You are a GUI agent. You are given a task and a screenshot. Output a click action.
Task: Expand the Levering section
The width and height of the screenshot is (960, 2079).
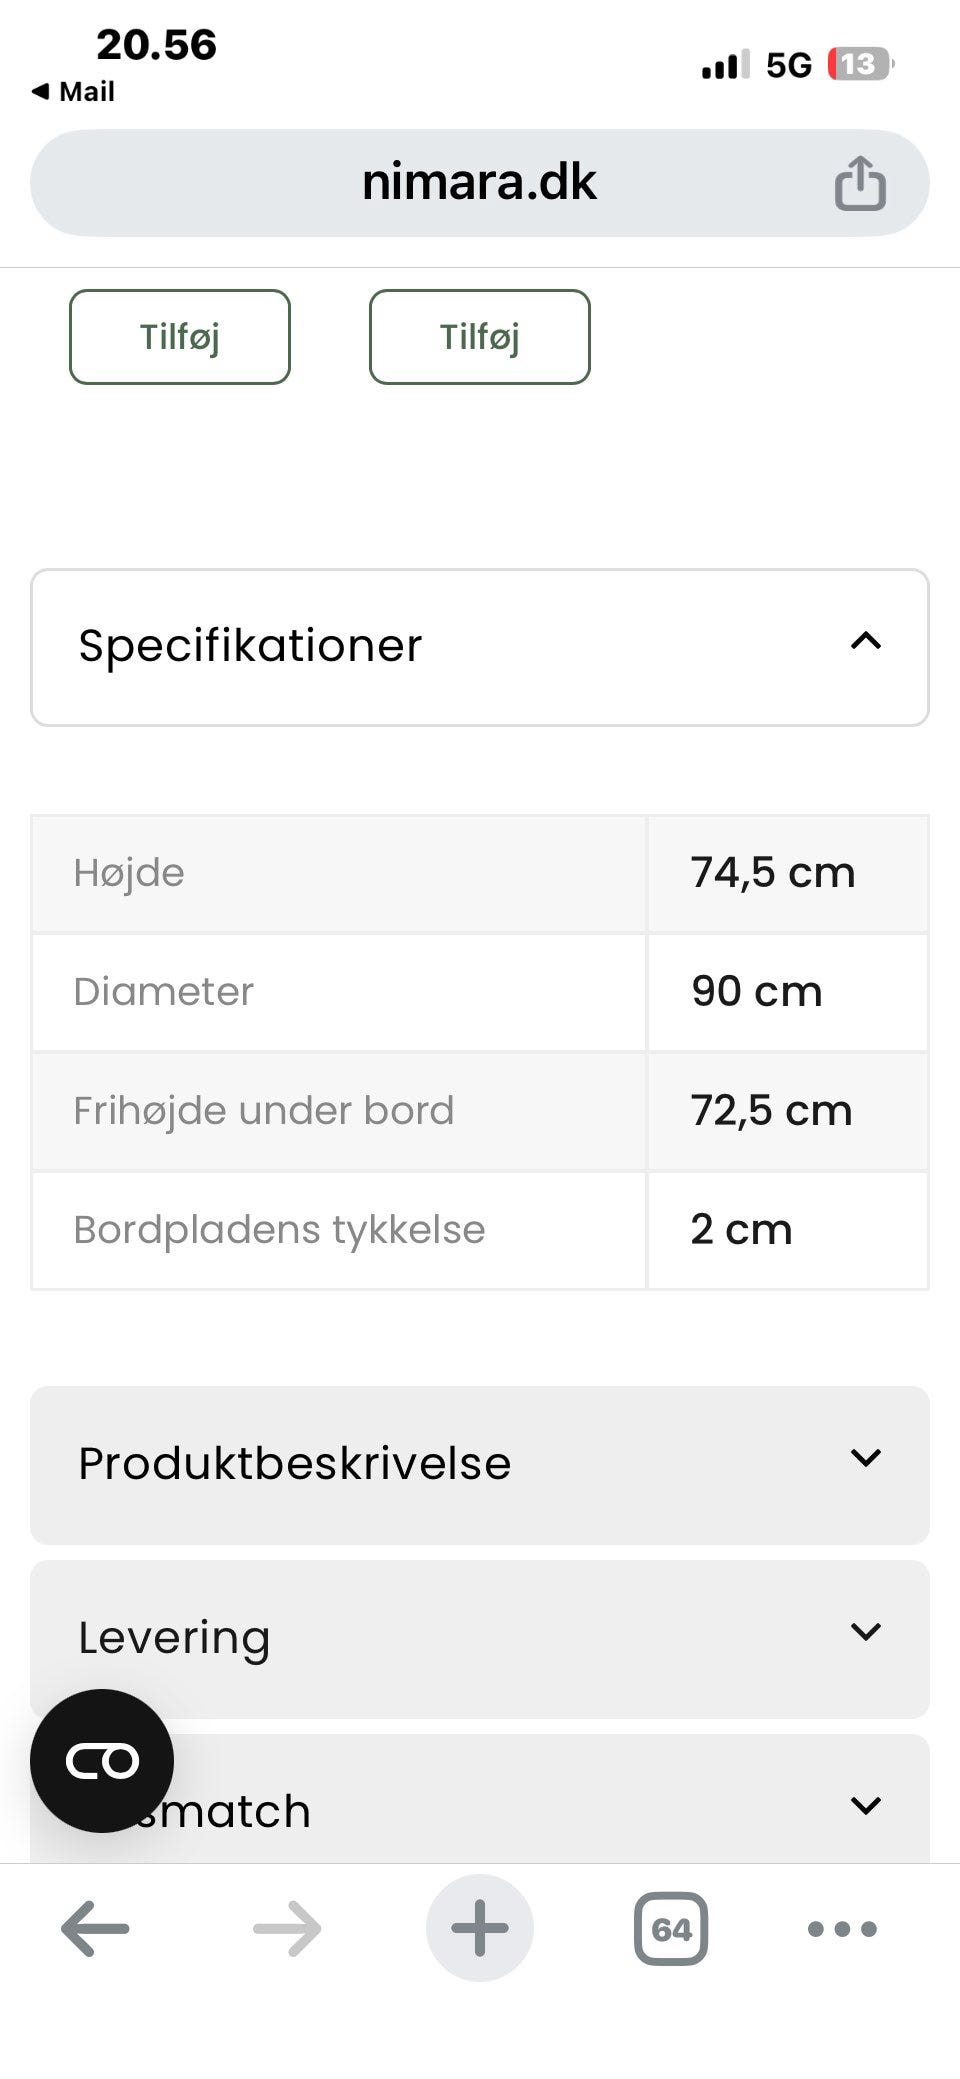pos(480,1638)
